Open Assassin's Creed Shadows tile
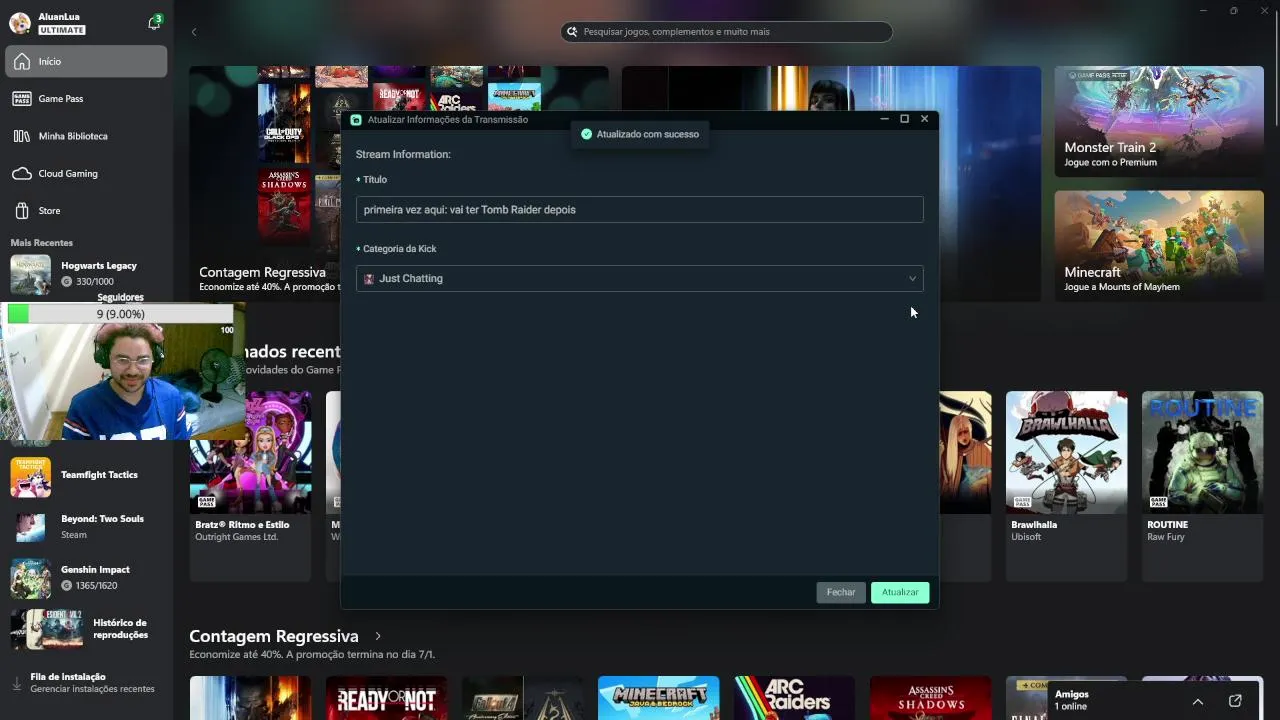The height and width of the screenshot is (720, 1280). point(930,698)
